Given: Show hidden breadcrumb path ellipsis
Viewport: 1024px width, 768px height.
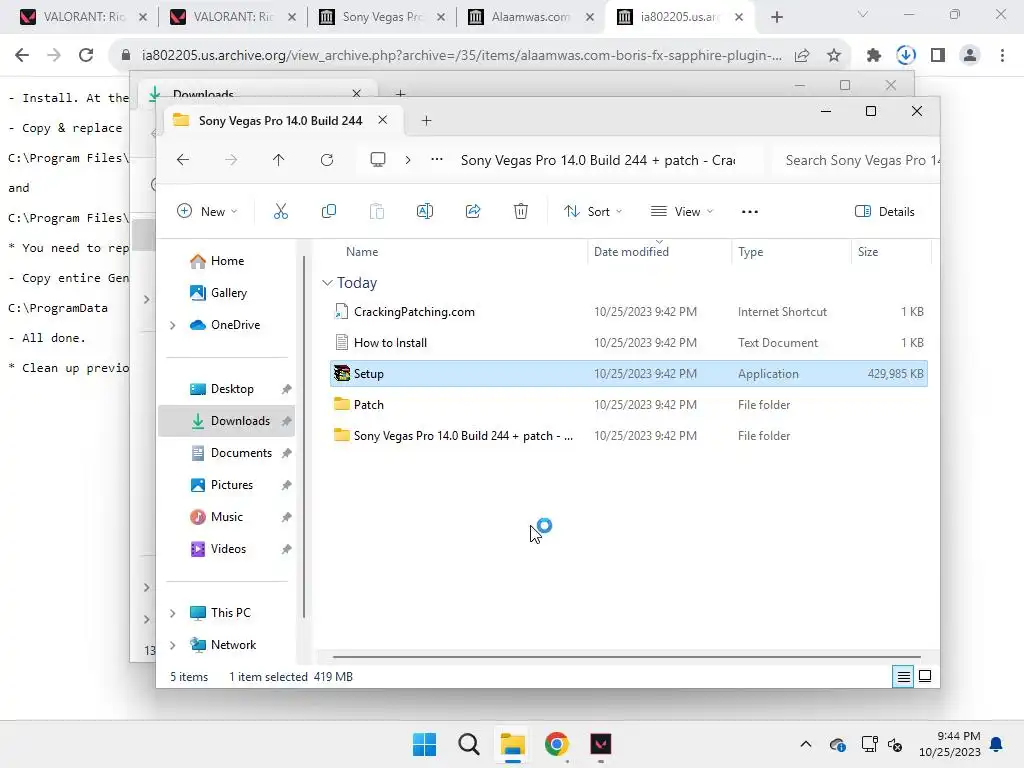Looking at the screenshot, I should (437, 160).
